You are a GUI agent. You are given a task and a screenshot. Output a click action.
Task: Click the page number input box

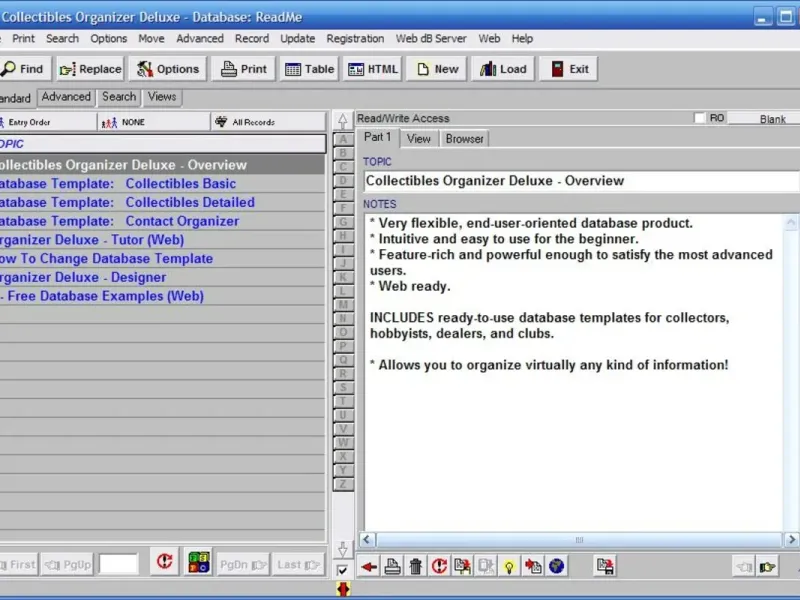(x=119, y=564)
